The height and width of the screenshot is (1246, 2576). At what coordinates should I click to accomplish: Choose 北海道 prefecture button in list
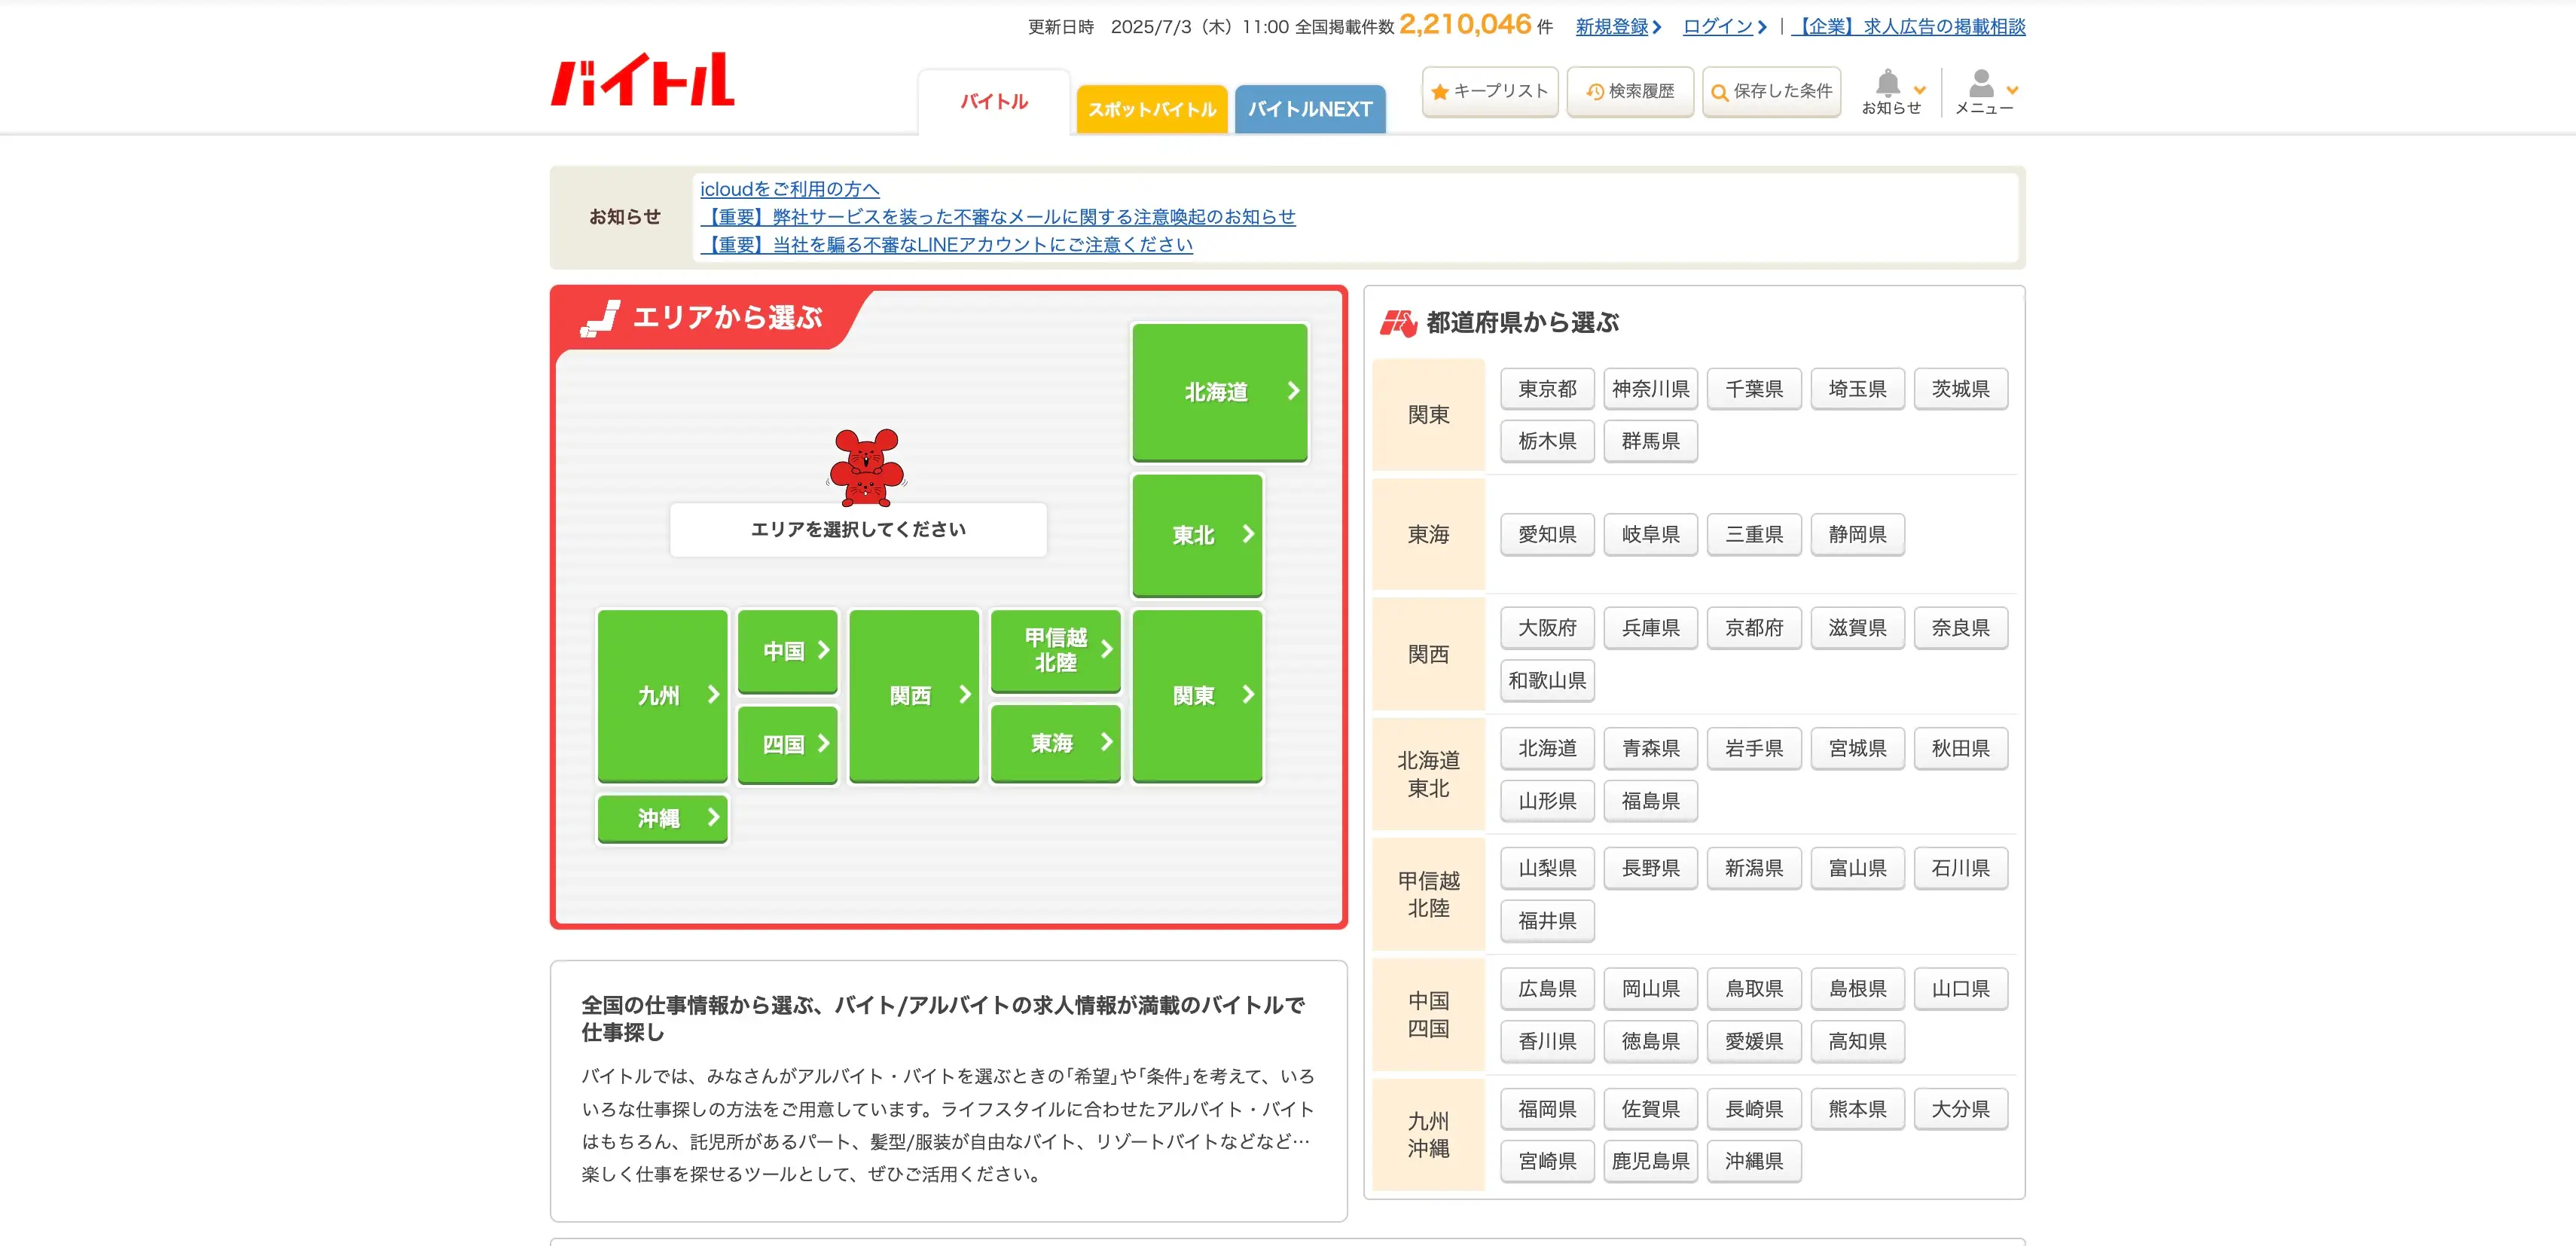click(1547, 748)
